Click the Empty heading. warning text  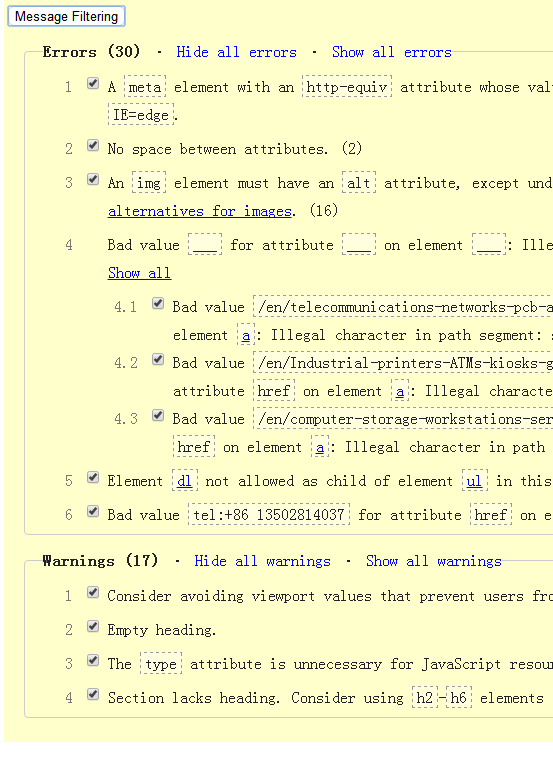(x=162, y=630)
